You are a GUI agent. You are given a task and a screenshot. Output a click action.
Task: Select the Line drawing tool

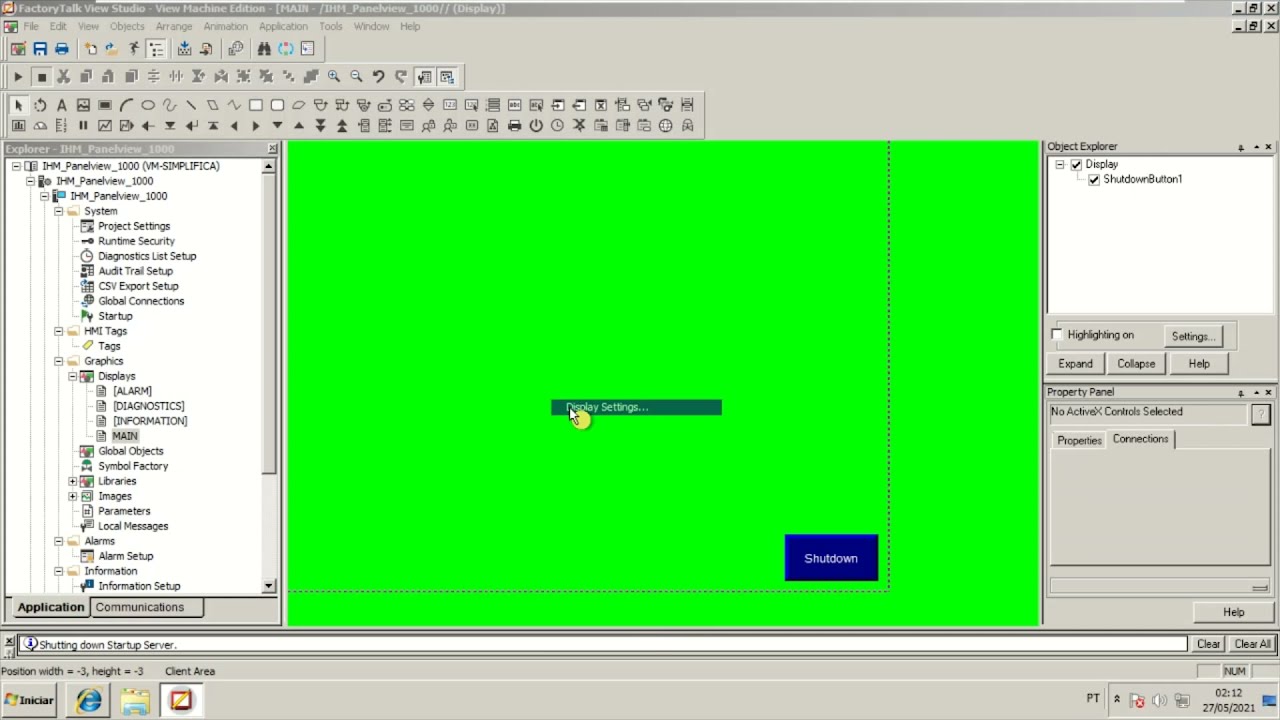(x=191, y=105)
